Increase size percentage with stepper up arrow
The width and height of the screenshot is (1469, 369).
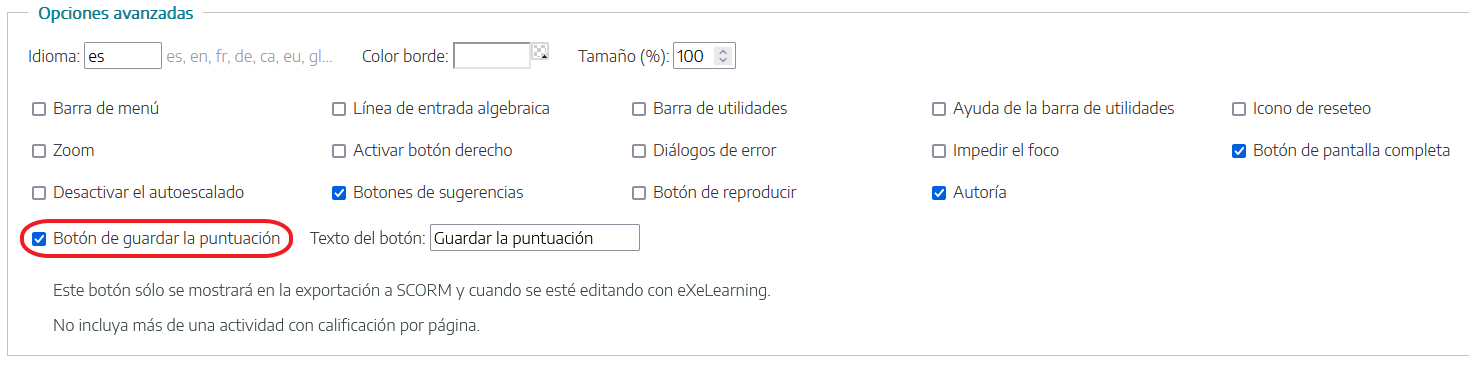[724, 51]
